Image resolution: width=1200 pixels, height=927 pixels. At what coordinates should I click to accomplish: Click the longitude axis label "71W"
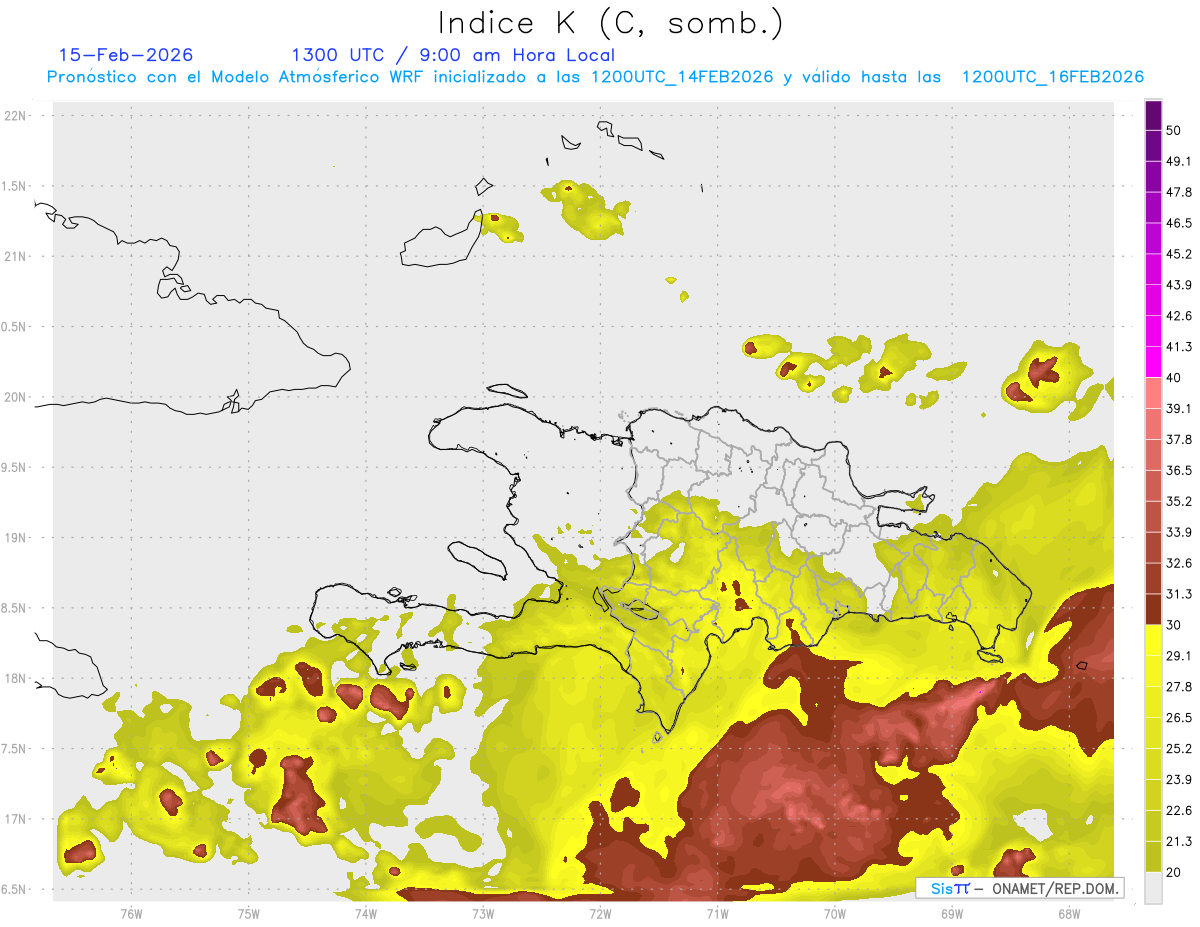(717, 914)
